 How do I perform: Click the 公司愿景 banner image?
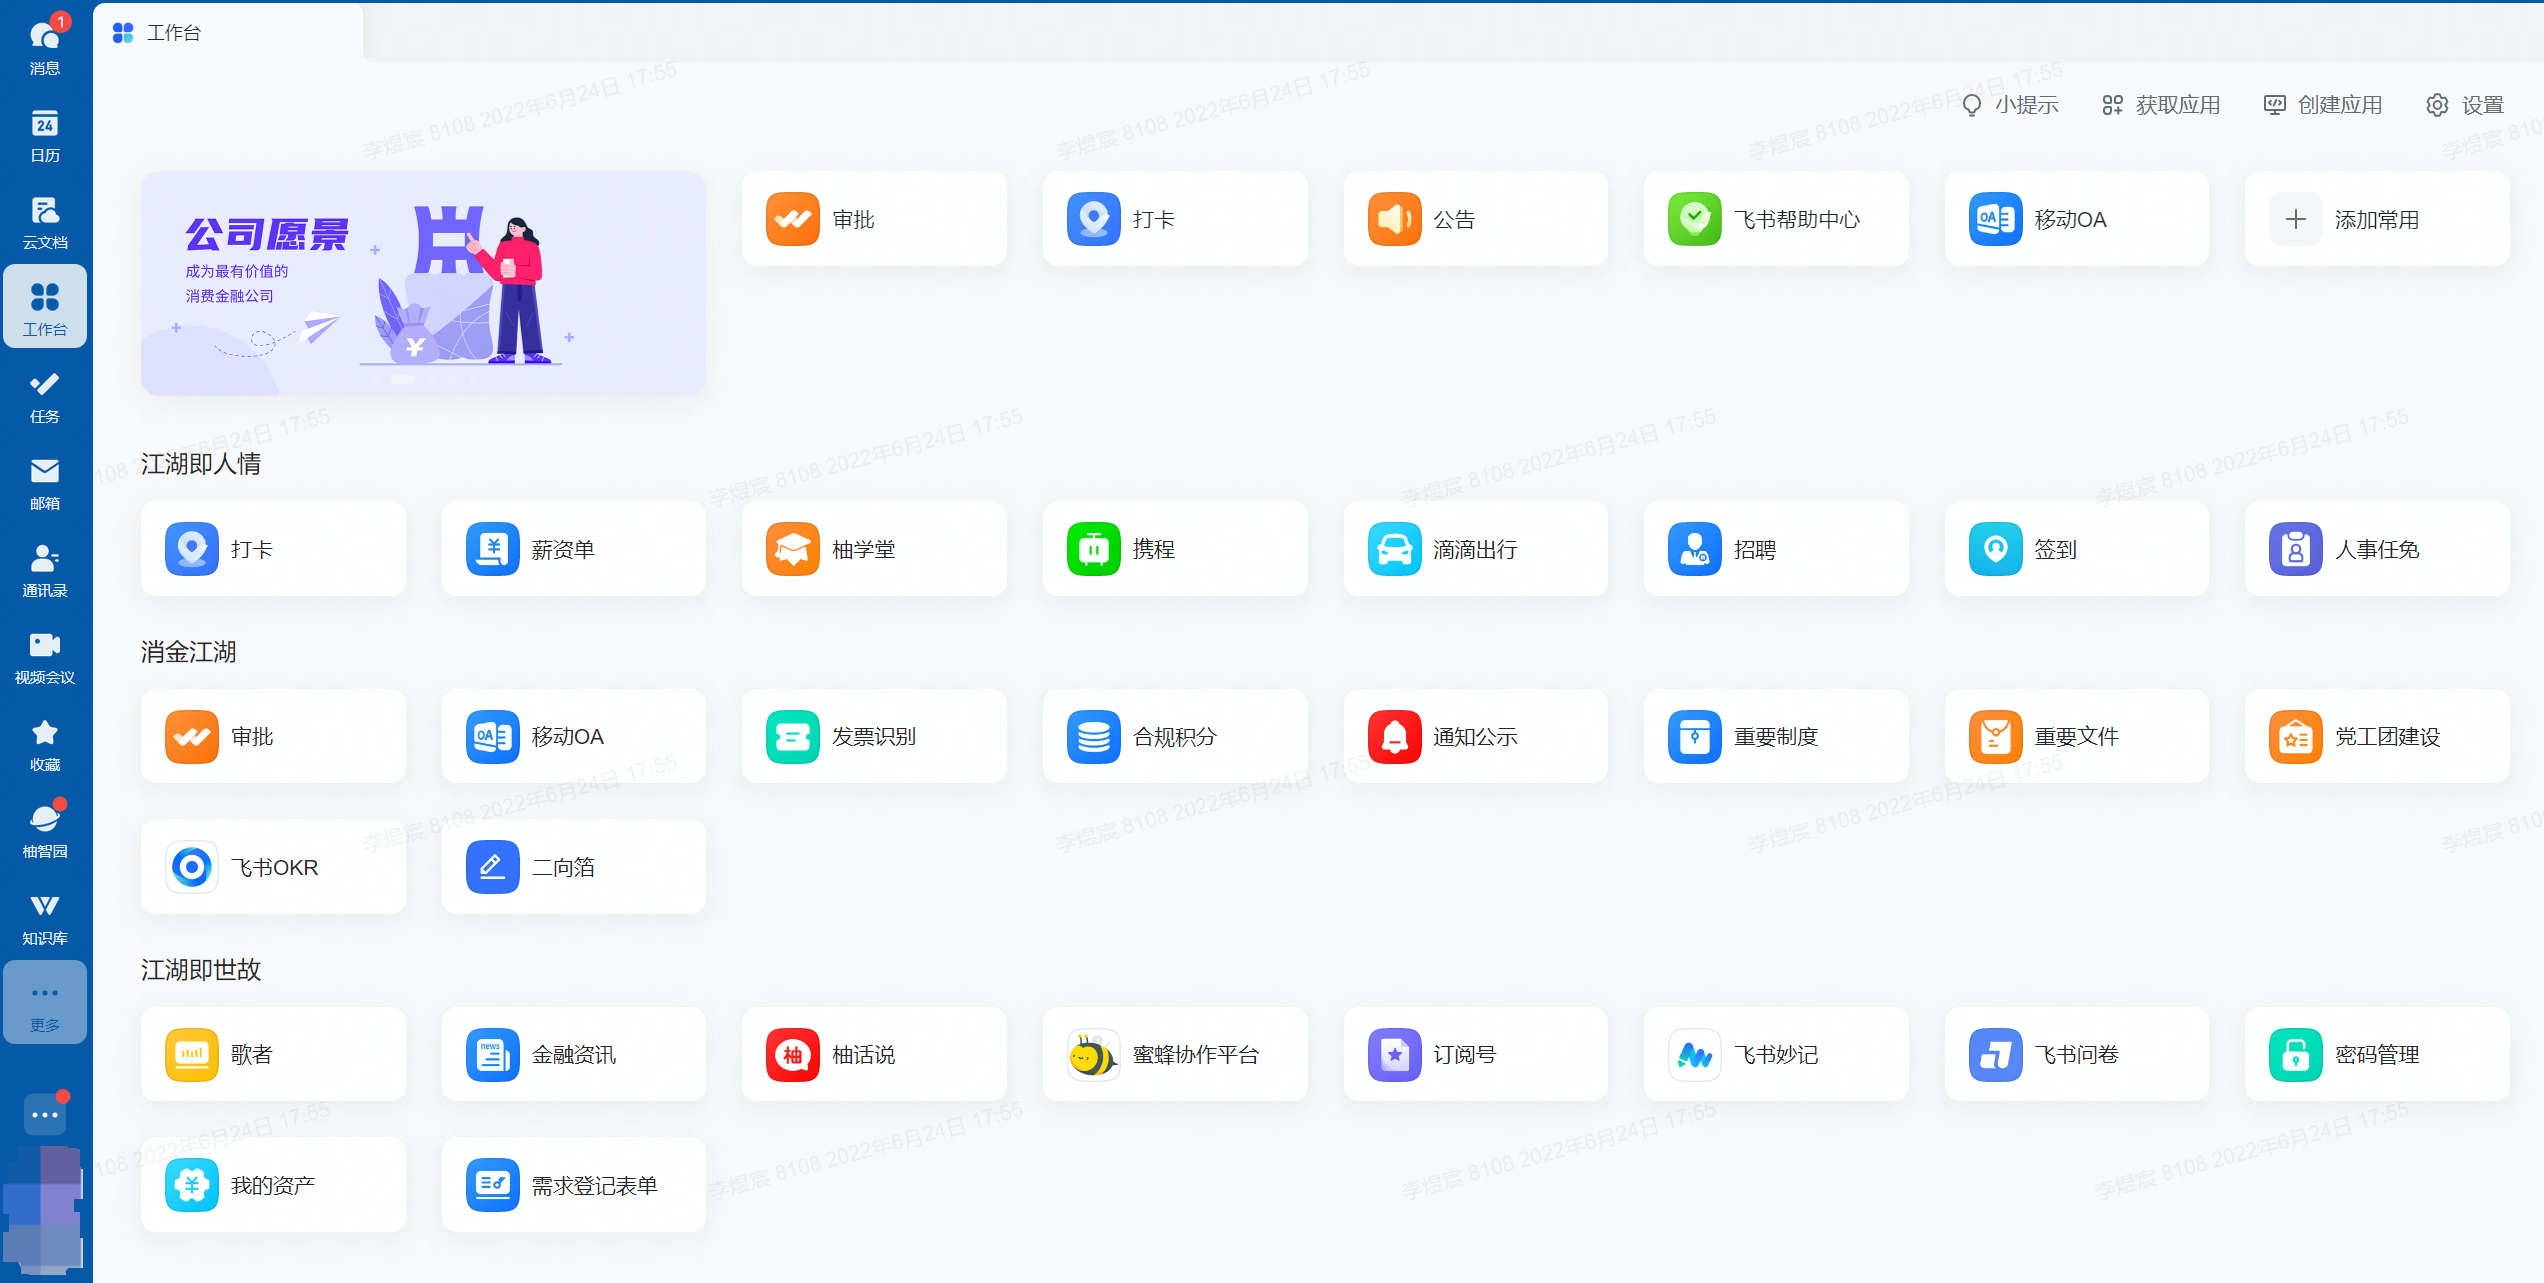coord(423,283)
